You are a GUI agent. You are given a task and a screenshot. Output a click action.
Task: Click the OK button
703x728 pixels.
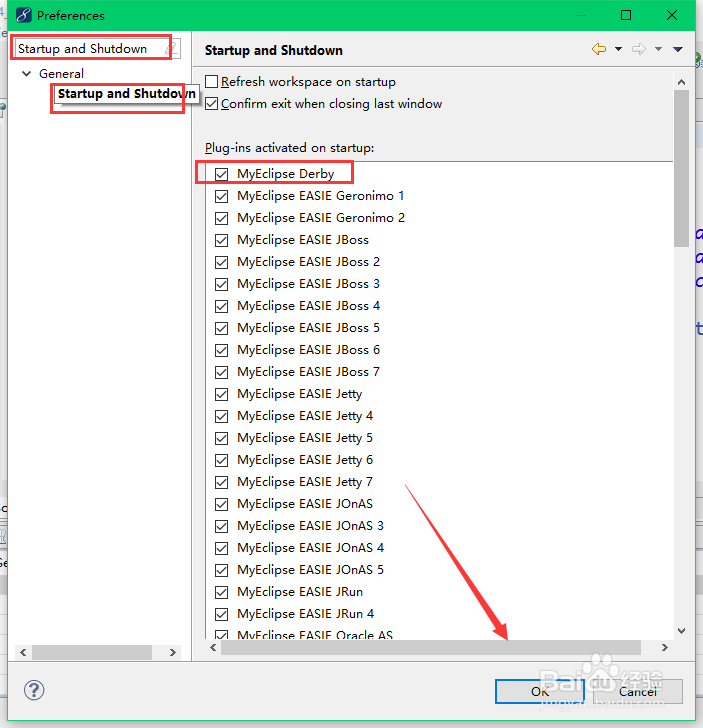[x=540, y=692]
